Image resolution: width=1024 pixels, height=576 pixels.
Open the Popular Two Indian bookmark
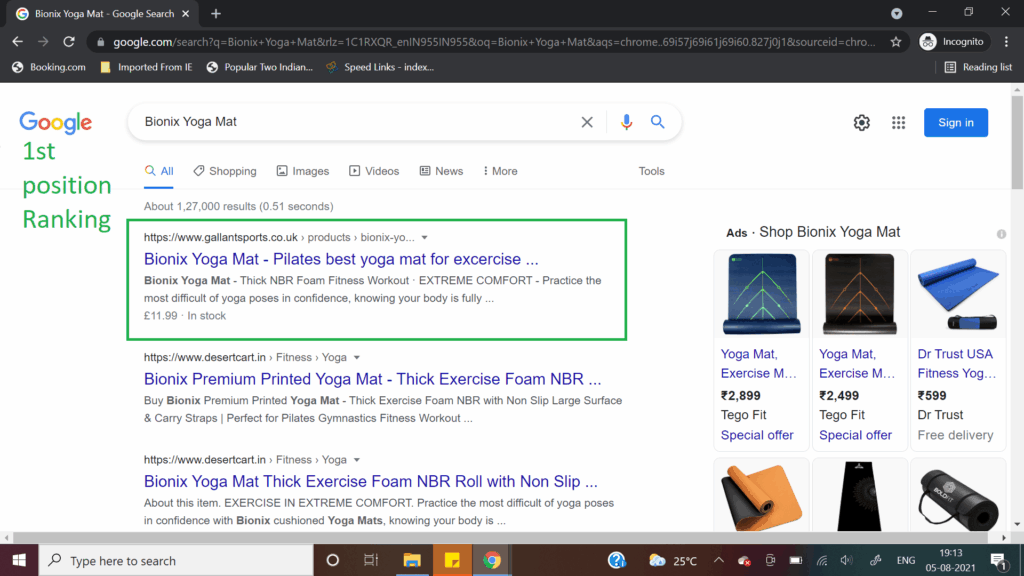point(259,67)
